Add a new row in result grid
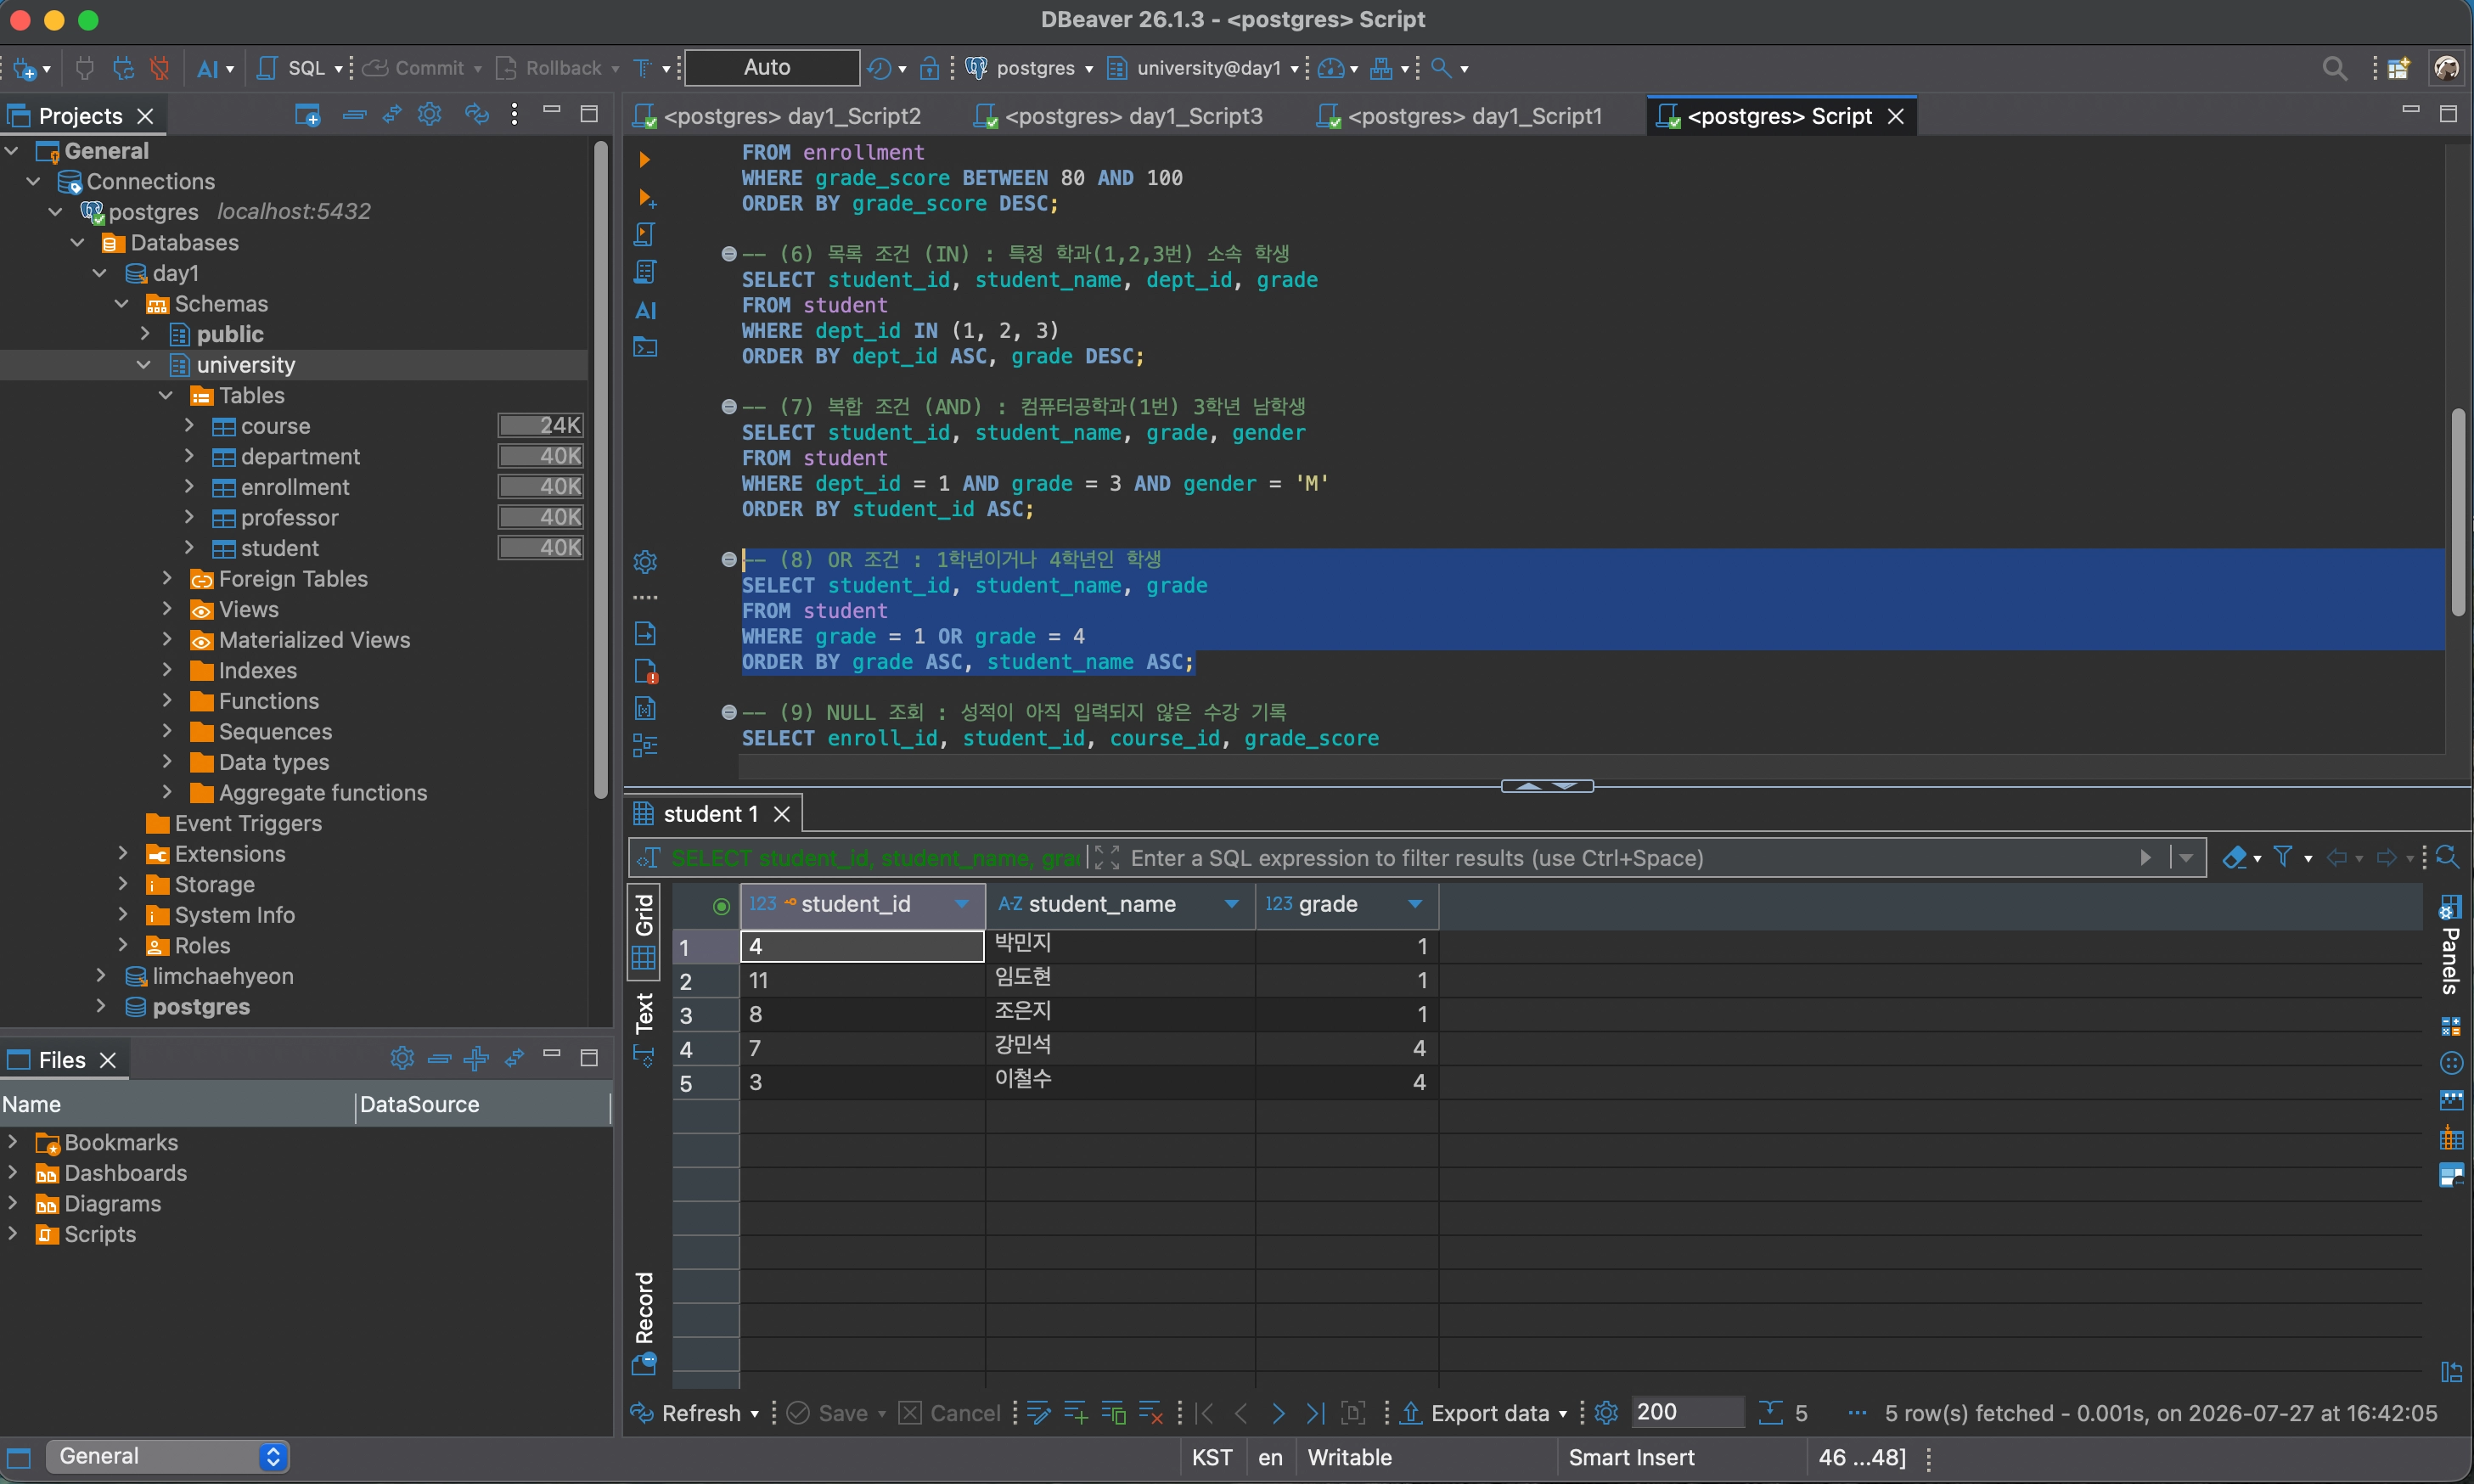 click(x=1076, y=1413)
